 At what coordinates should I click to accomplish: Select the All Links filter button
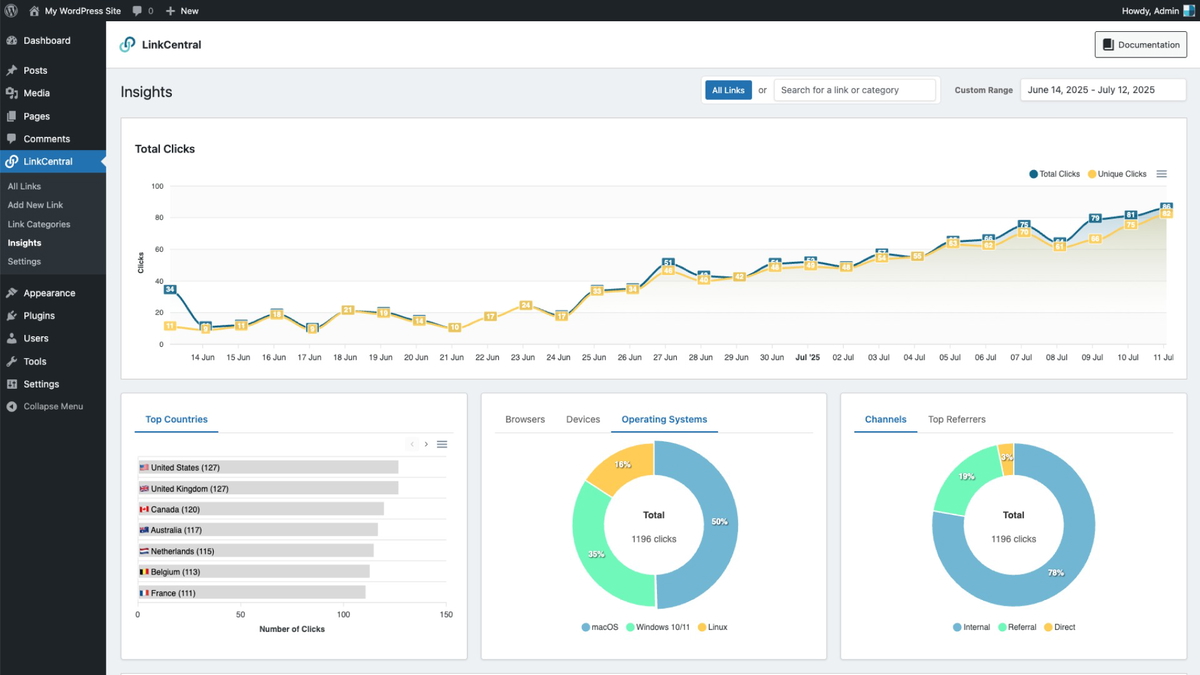[728, 89]
